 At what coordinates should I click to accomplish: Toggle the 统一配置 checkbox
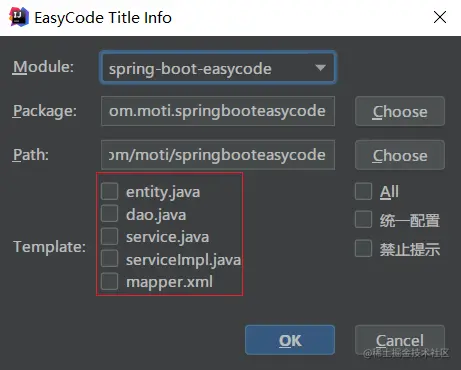tap(363, 219)
